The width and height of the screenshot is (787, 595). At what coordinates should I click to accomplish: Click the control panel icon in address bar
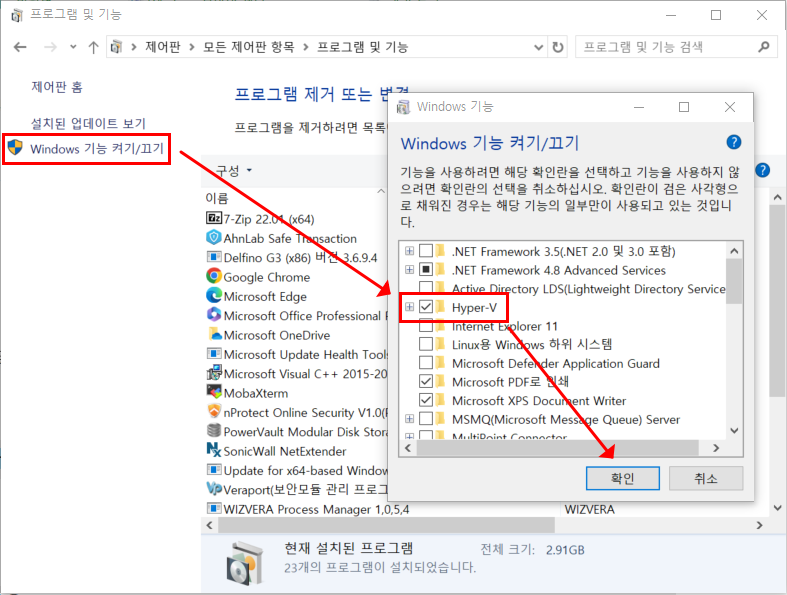pyautogui.click(x=116, y=47)
